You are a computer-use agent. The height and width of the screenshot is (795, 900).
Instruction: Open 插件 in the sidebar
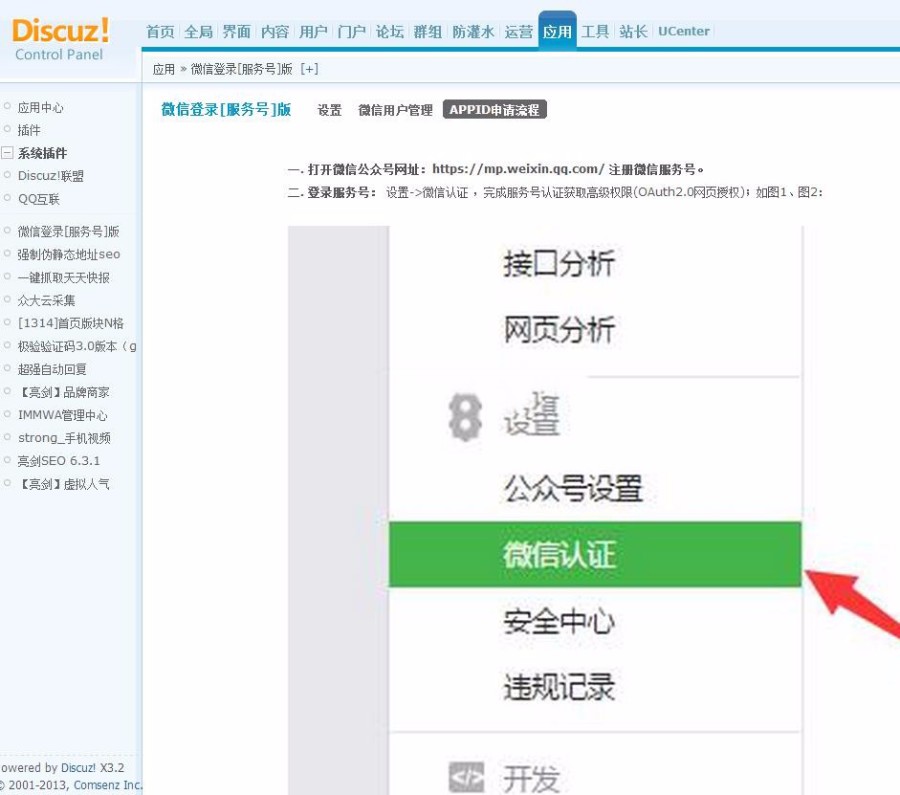pyautogui.click(x=29, y=130)
